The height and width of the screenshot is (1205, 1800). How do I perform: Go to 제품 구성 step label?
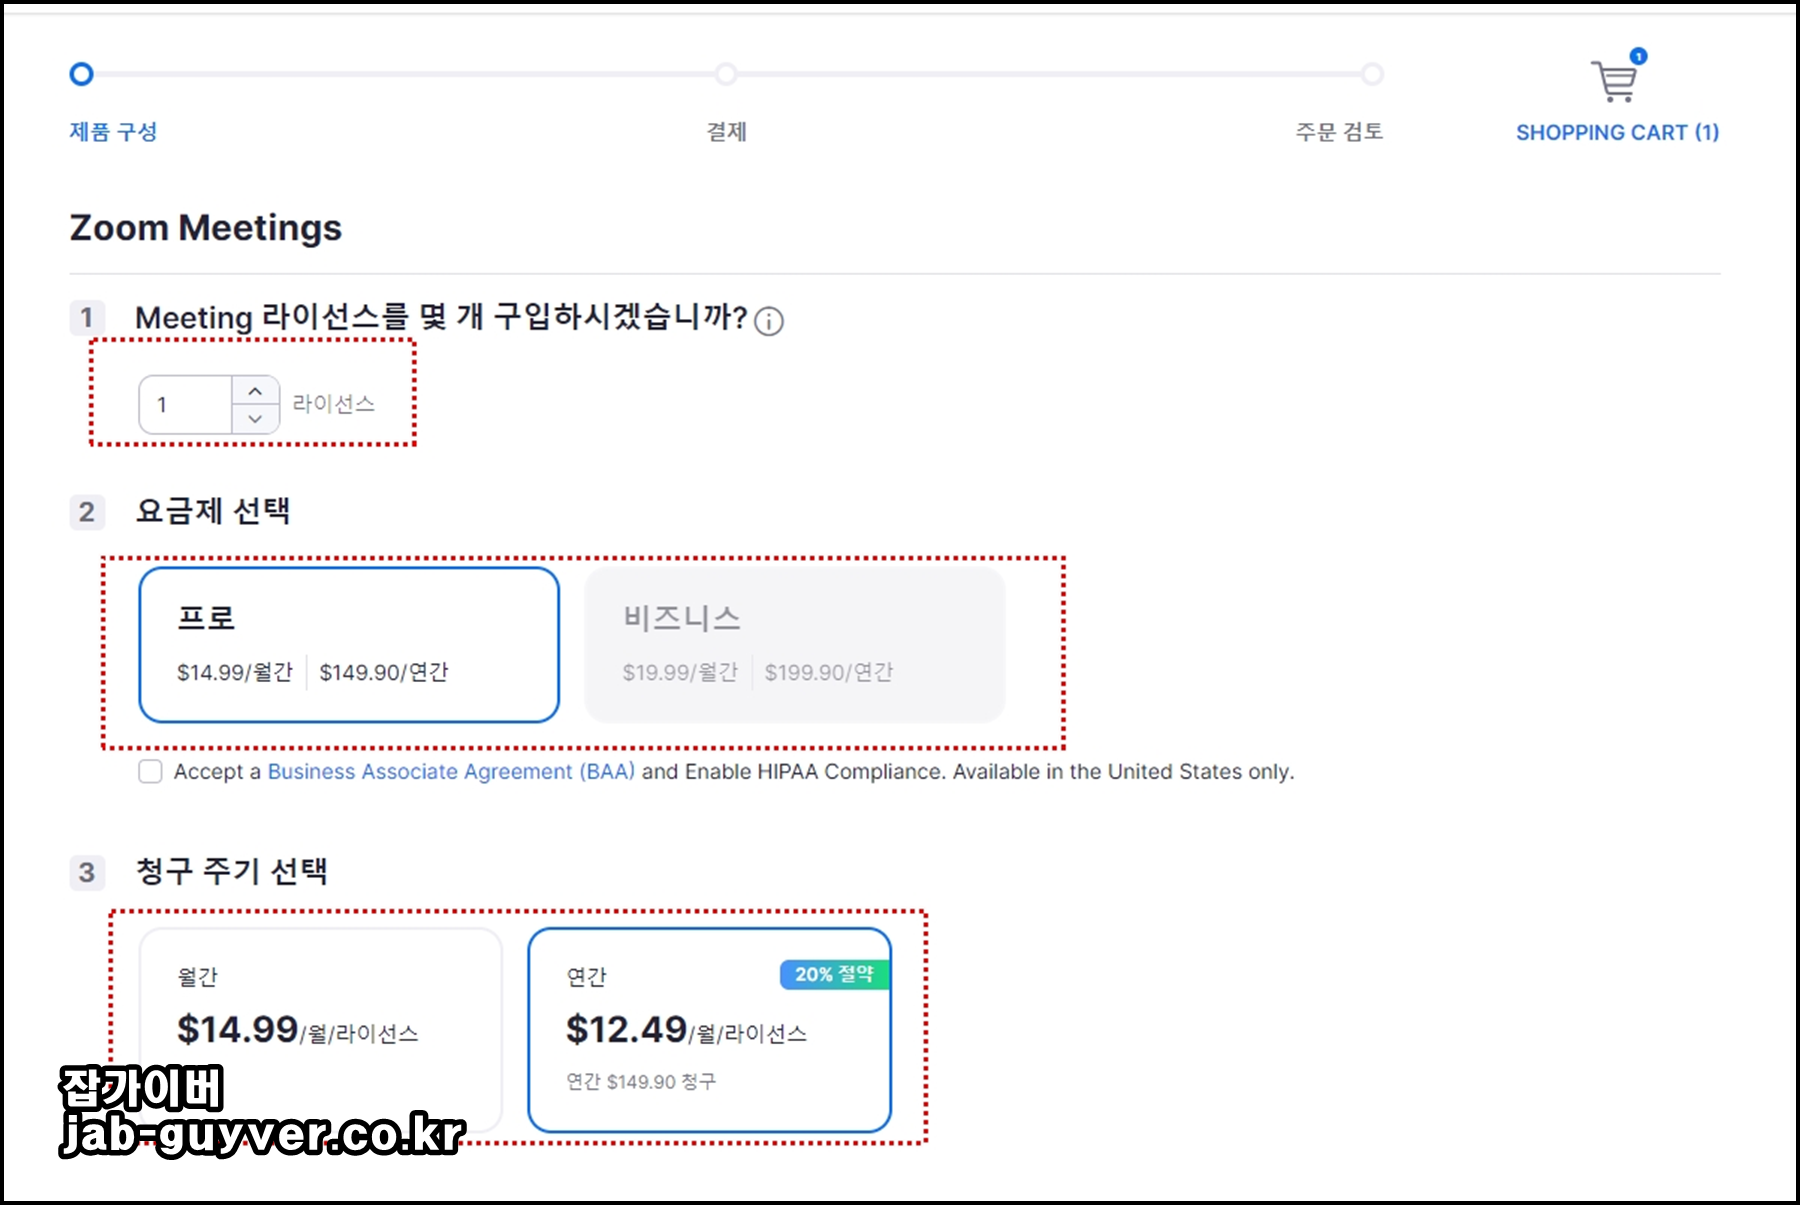pyautogui.click(x=113, y=131)
